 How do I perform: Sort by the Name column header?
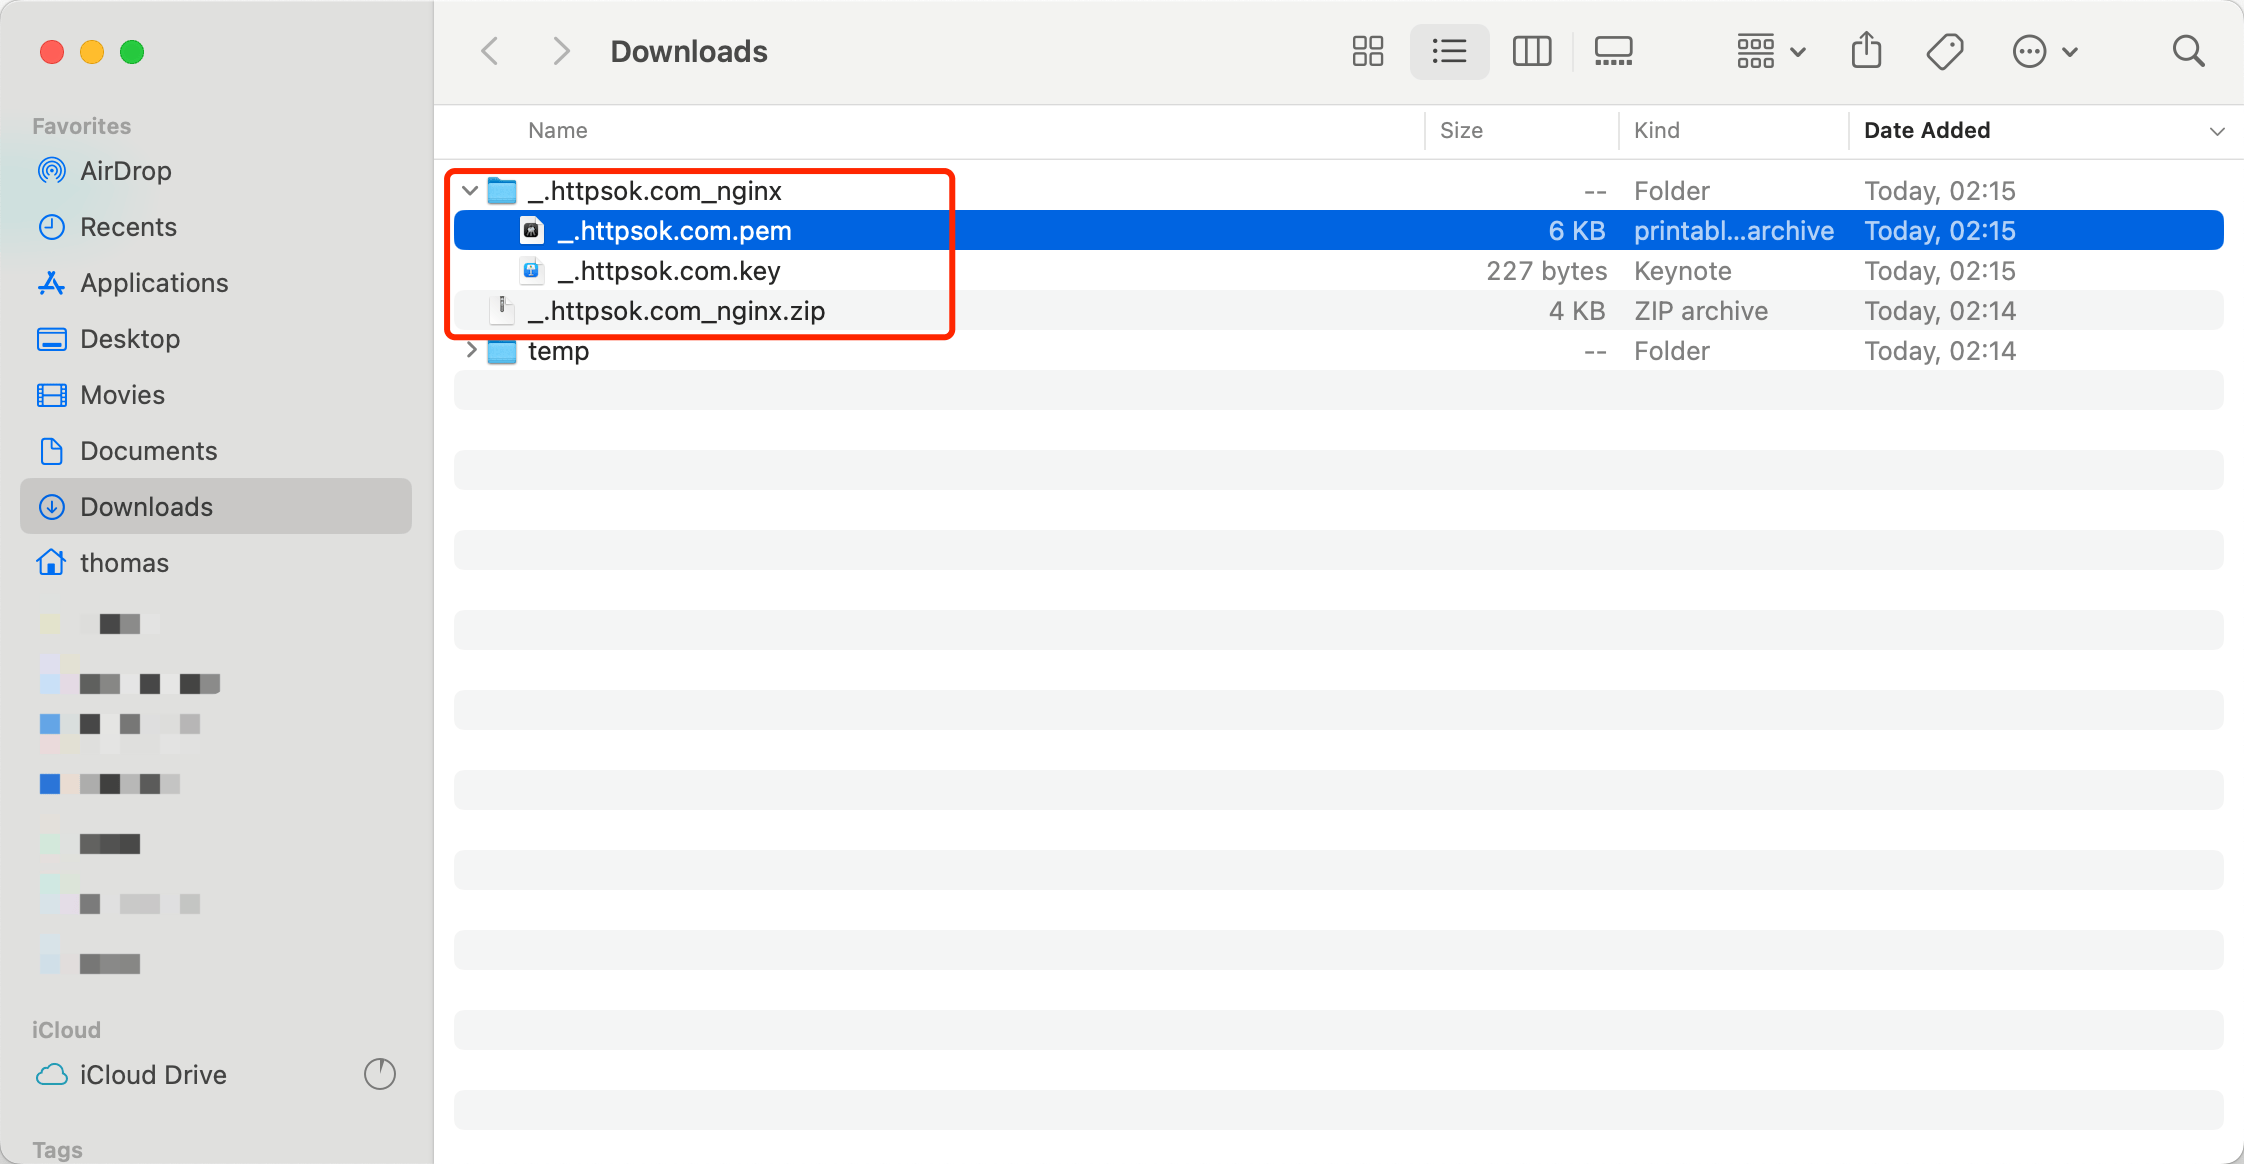click(x=557, y=131)
